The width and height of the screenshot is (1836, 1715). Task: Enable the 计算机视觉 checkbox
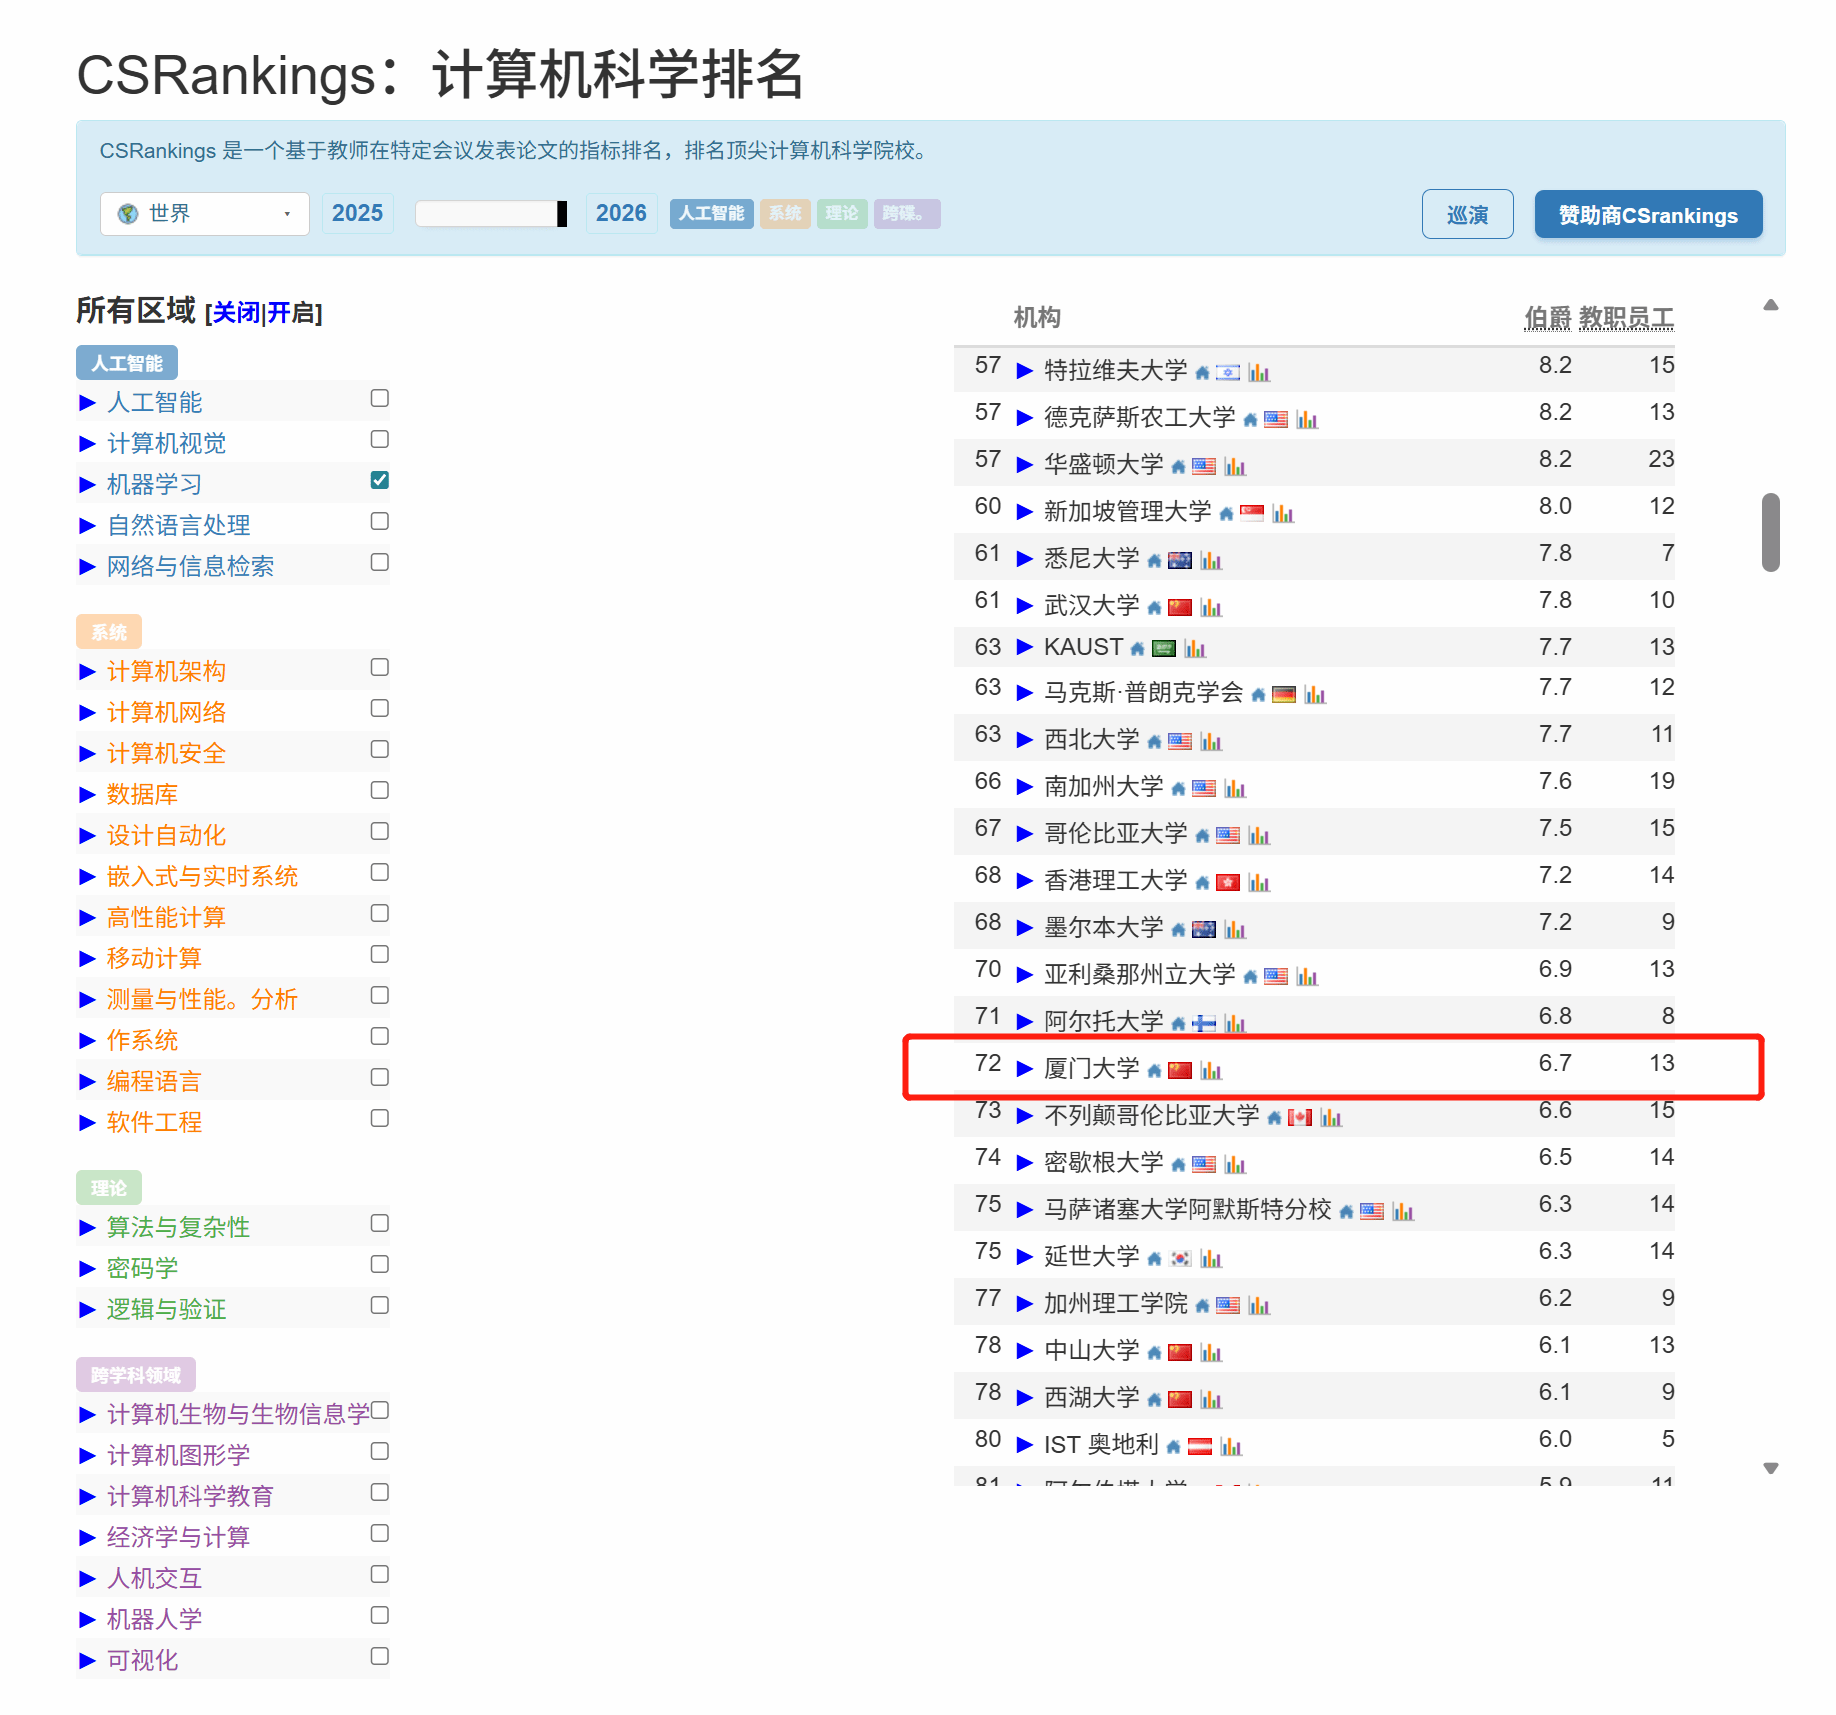379,439
